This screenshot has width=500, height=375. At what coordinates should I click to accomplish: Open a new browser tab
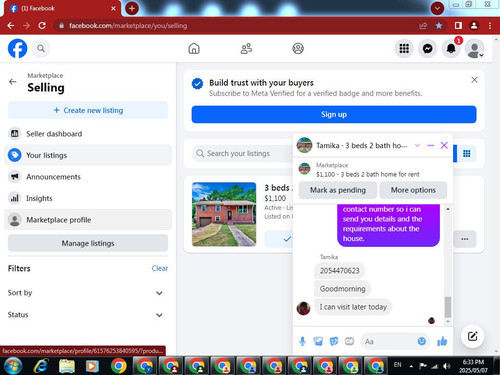[132, 8]
